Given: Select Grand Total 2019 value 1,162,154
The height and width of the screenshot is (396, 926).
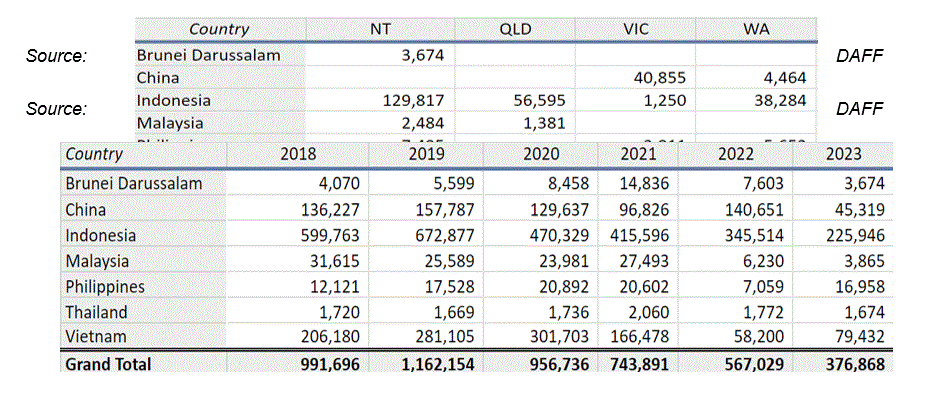Looking at the screenshot, I should [x=438, y=364].
